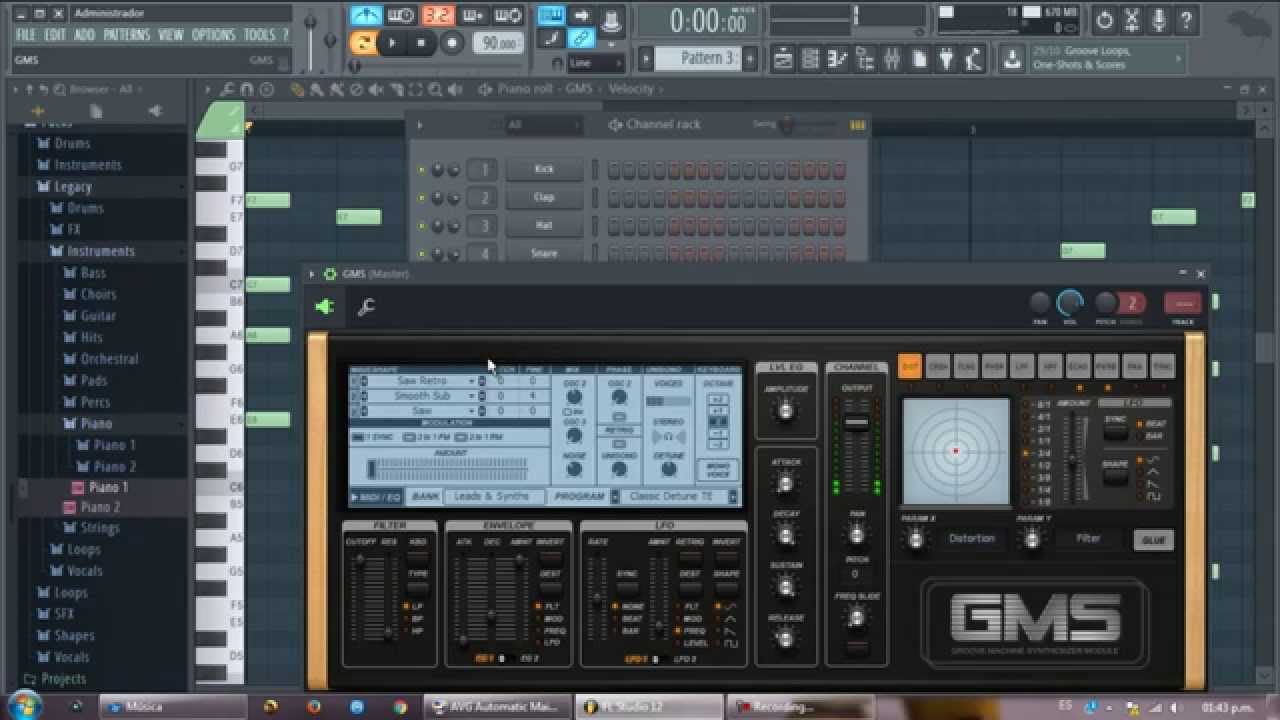Viewport: 1280px width, 720px height.
Task: Click the GMS window gear icon in title
Action: [330, 274]
